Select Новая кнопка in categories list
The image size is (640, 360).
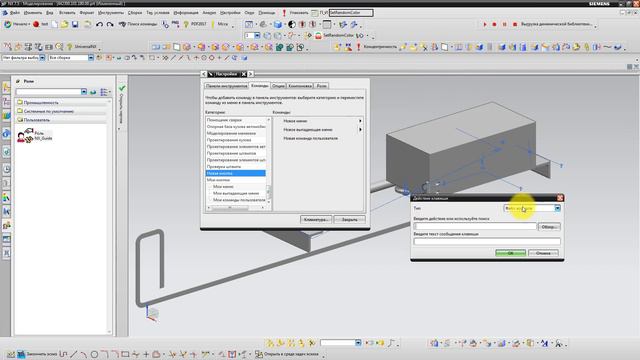pos(236,173)
